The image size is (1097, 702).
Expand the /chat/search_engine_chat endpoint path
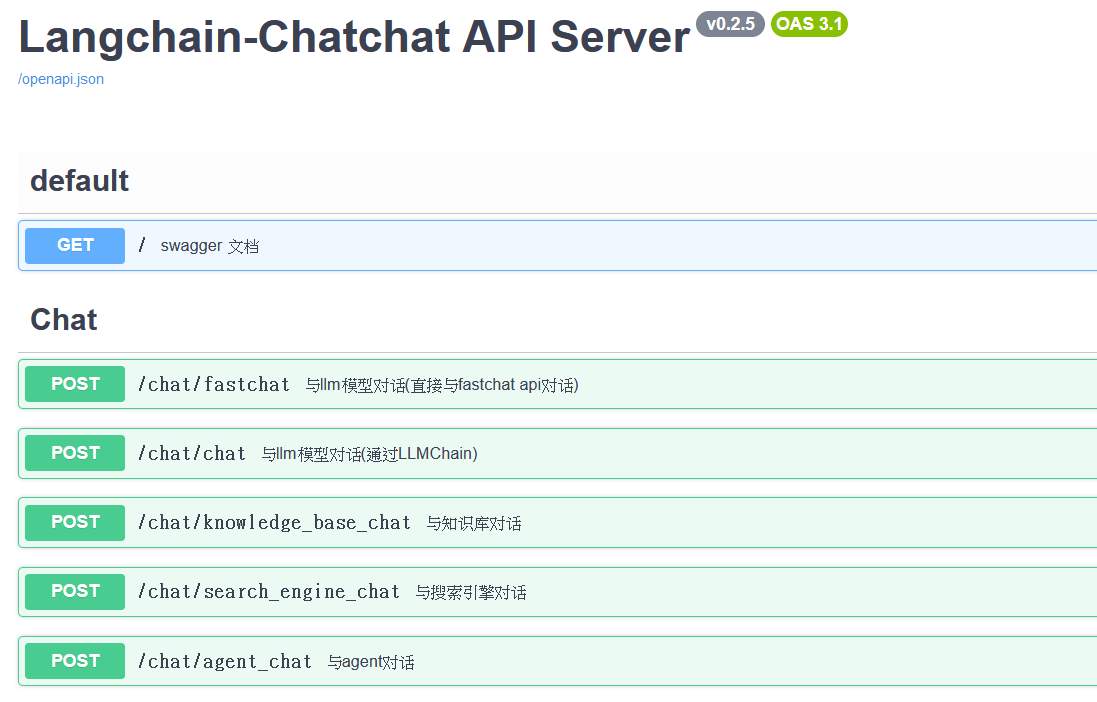point(269,592)
